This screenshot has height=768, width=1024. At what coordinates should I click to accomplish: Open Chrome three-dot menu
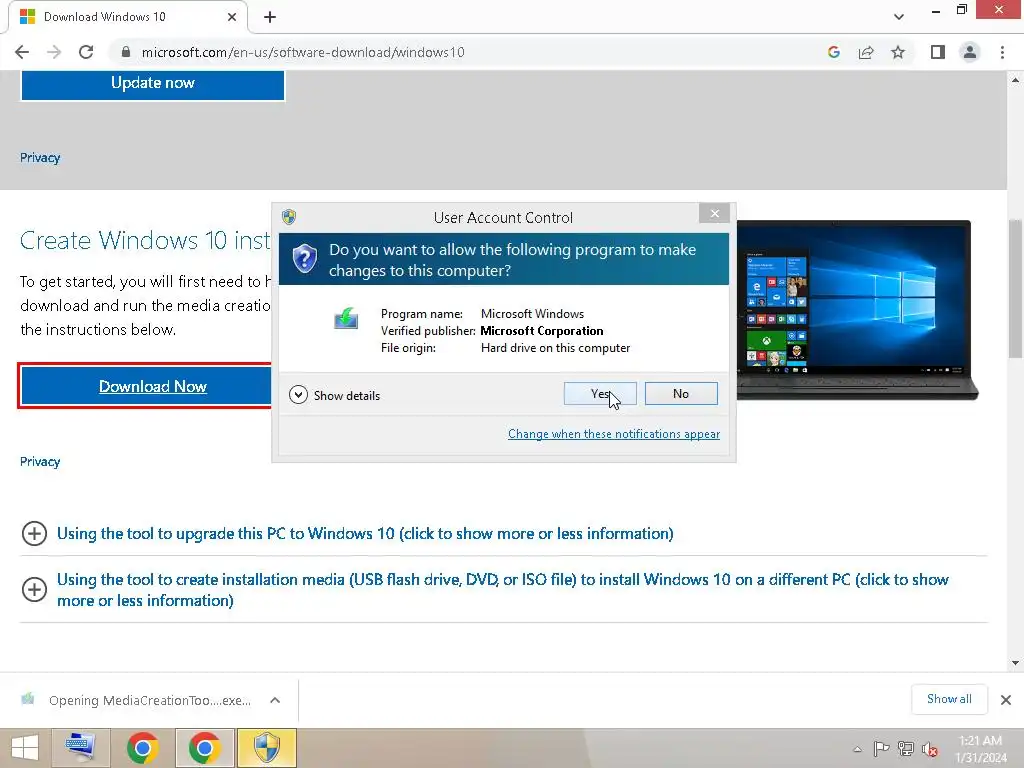coord(1002,52)
